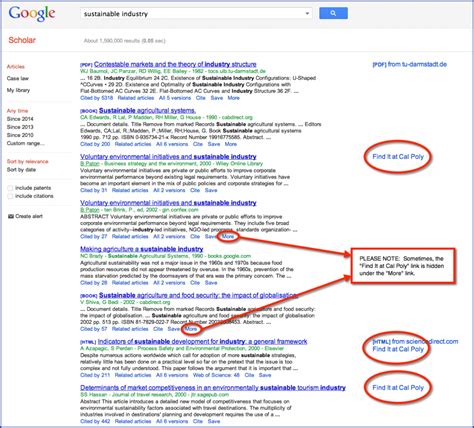Open 'Making agriculture a sustainable industry' result
Viewport: 474px width, 428px height.
tap(142, 249)
